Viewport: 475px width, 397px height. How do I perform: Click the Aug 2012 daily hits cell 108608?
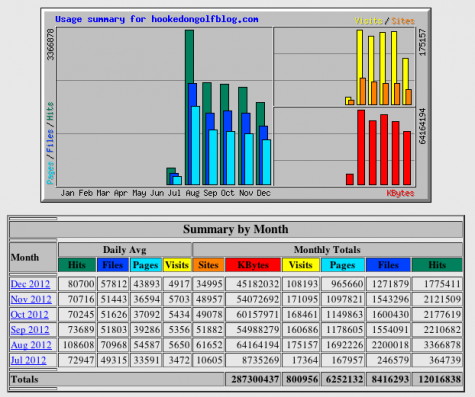pos(77,345)
